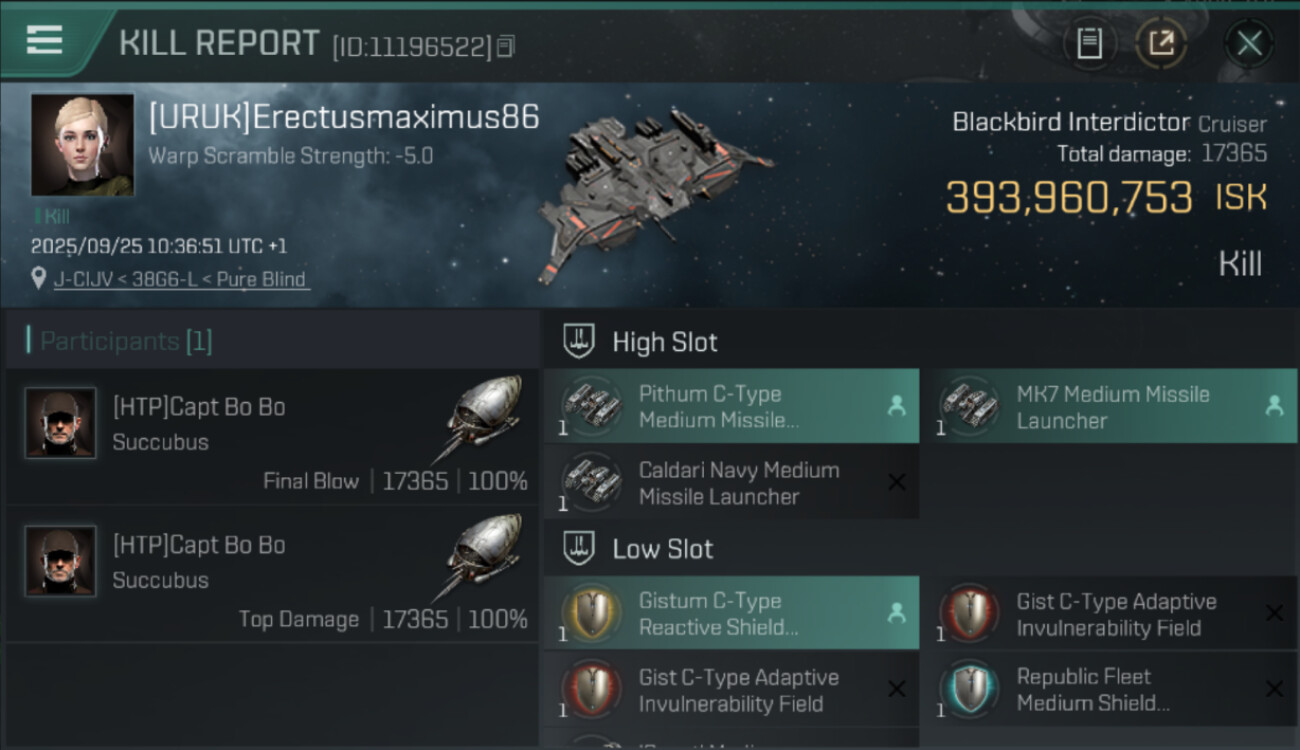Click the MK7 Medium Missile Launcher icon
This screenshot has width=1300, height=750.
(968, 406)
